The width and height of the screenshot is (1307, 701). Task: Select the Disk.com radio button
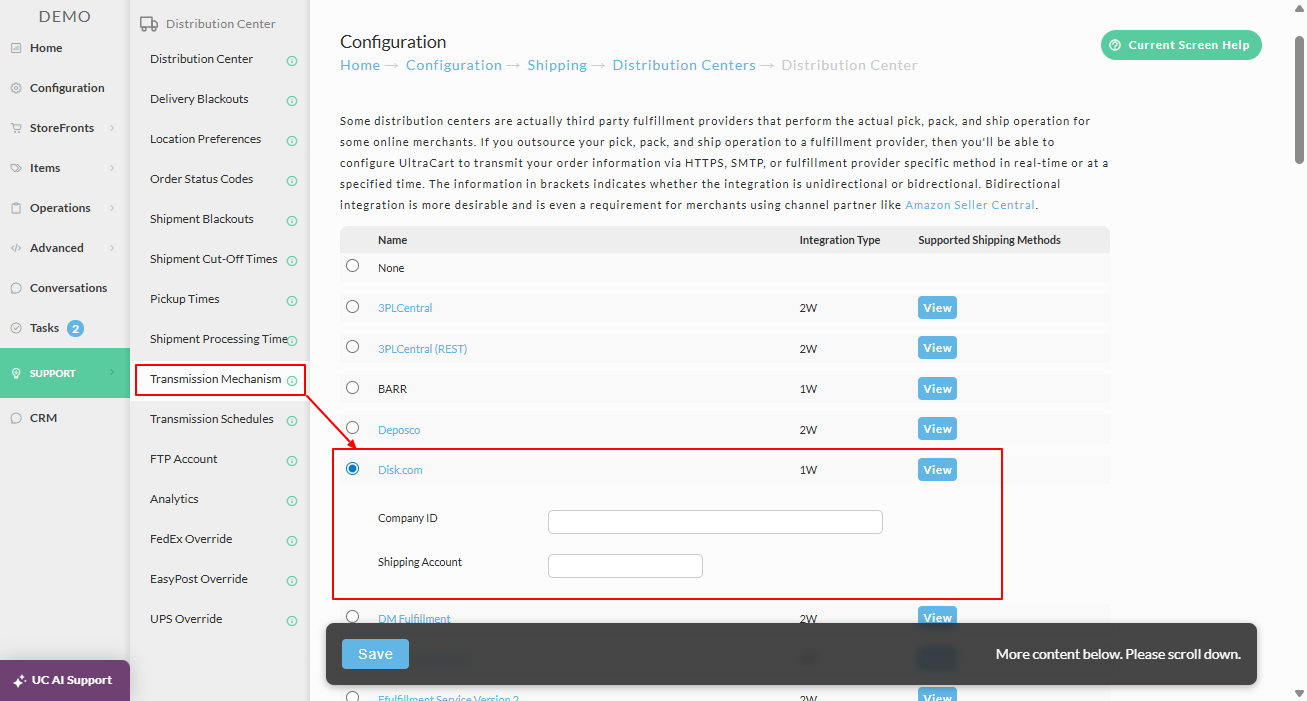pos(352,468)
